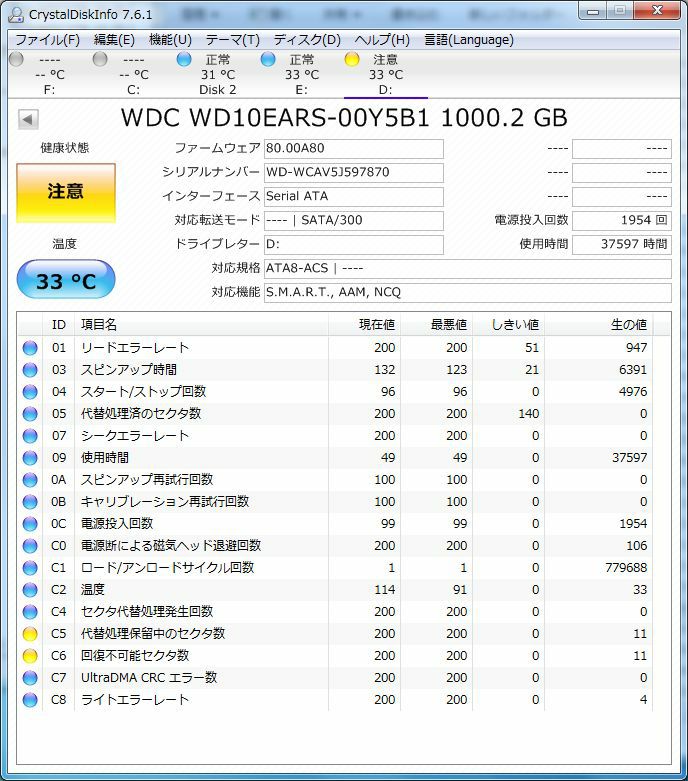Click the 33 °C temperature button
The image size is (688, 781).
point(66,279)
